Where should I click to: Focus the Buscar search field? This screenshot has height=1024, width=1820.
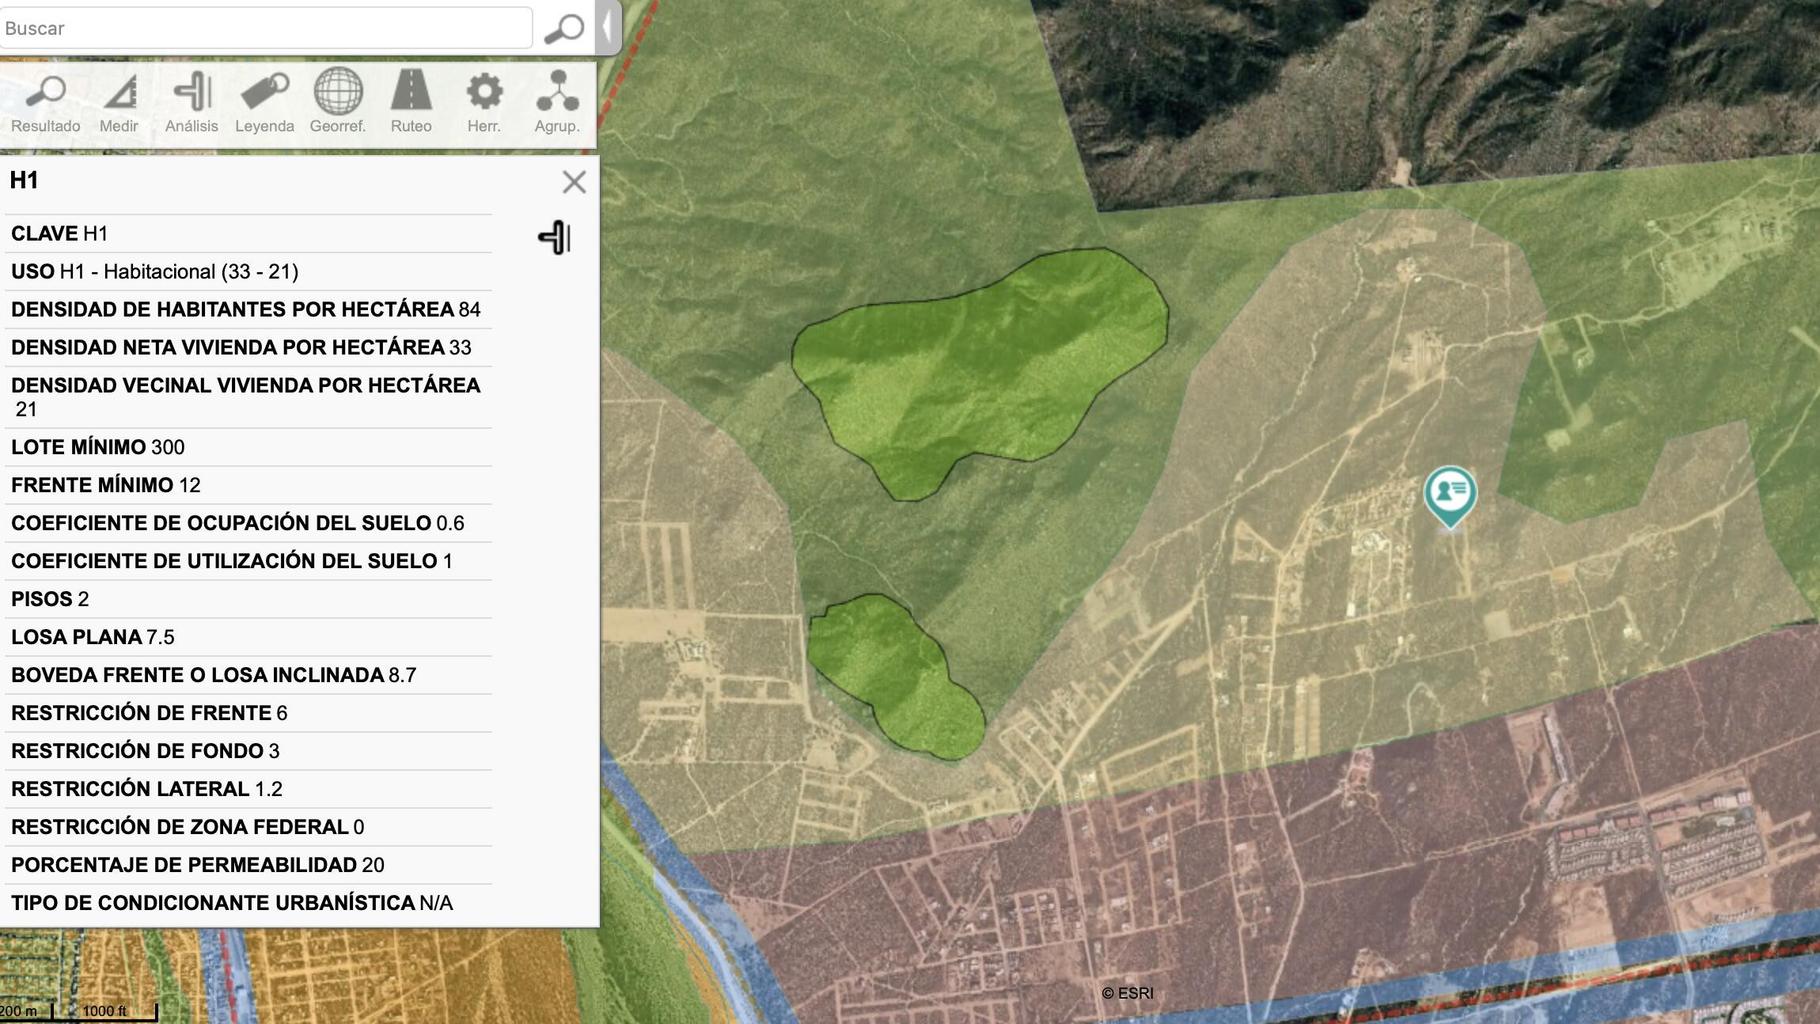pyautogui.click(x=266, y=28)
